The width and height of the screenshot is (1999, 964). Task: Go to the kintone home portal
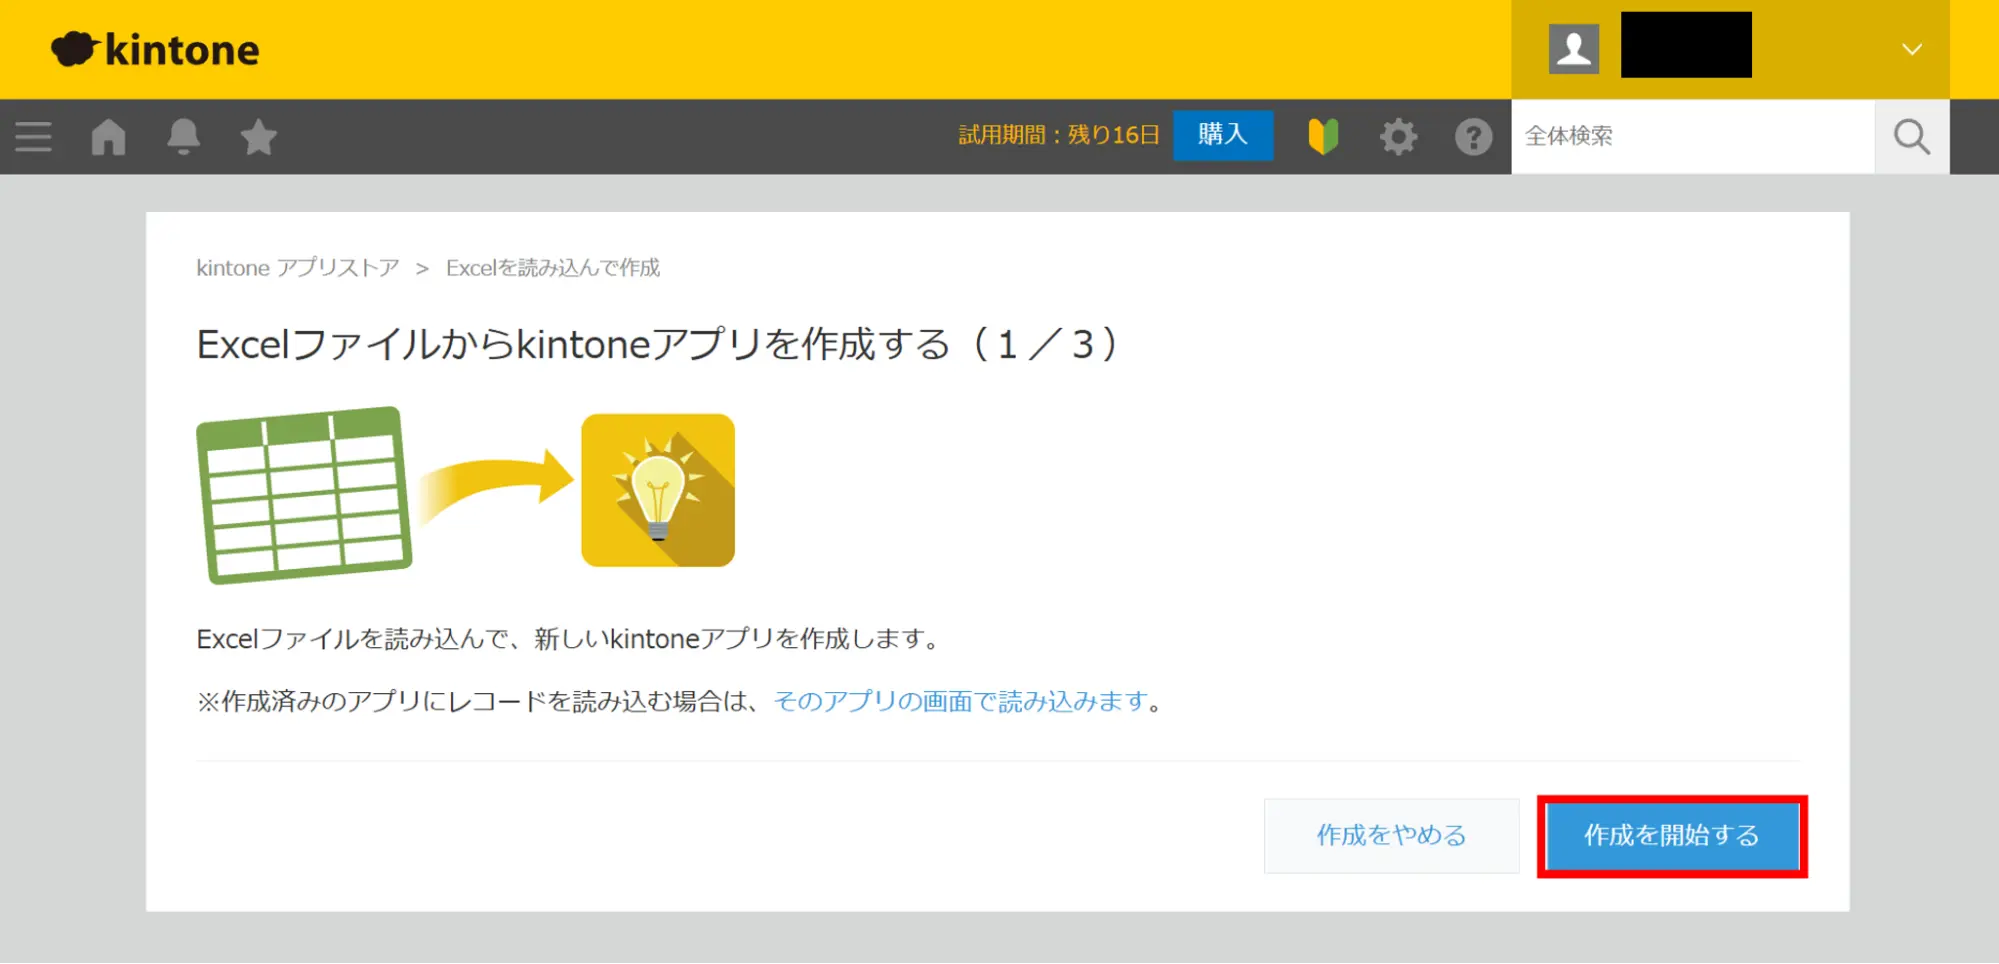108,137
